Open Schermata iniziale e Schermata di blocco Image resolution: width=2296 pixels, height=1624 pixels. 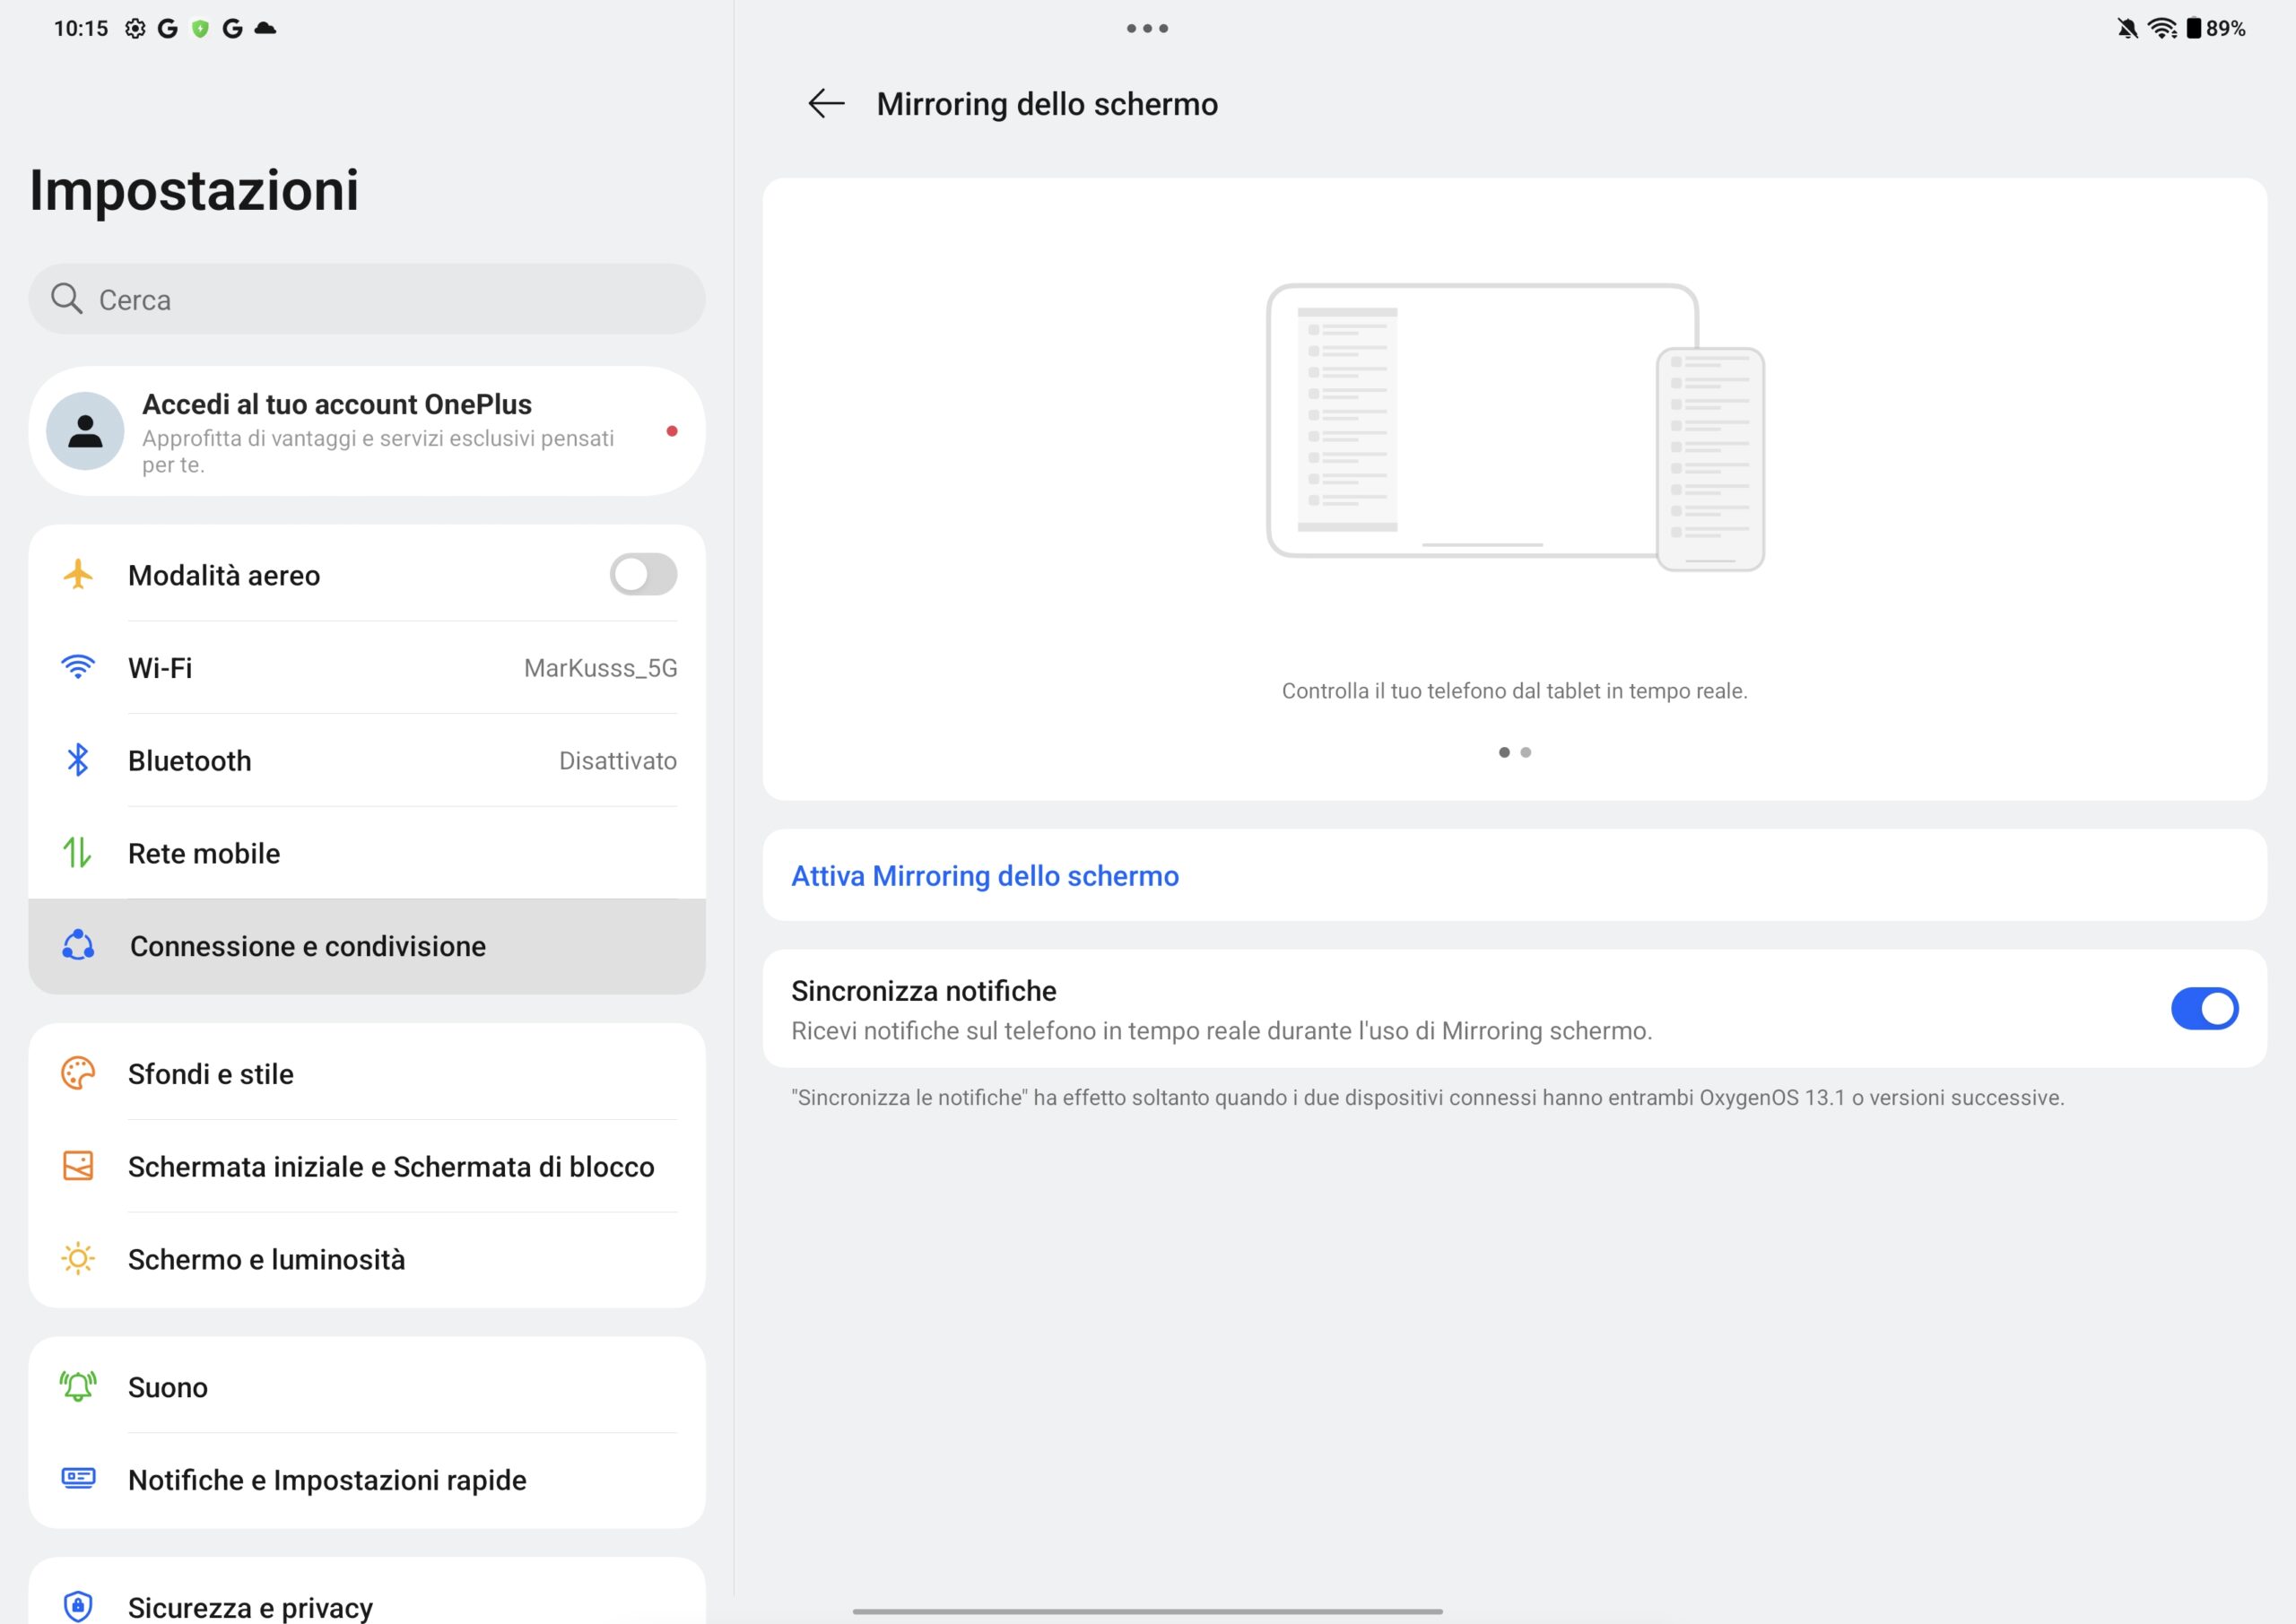(367, 1166)
